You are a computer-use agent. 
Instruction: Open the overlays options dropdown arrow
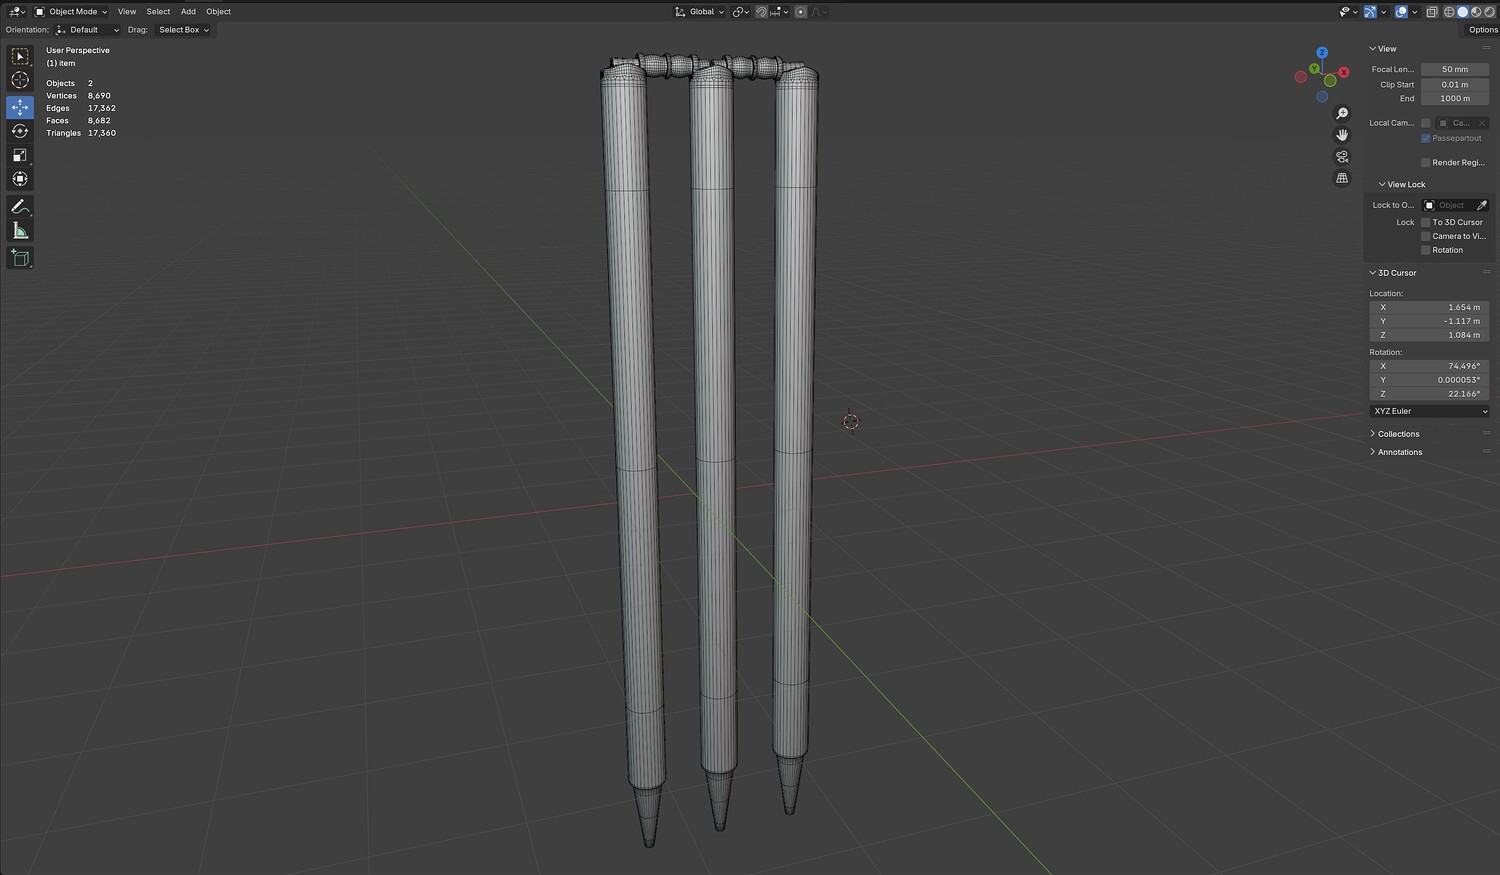(1414, 12)
